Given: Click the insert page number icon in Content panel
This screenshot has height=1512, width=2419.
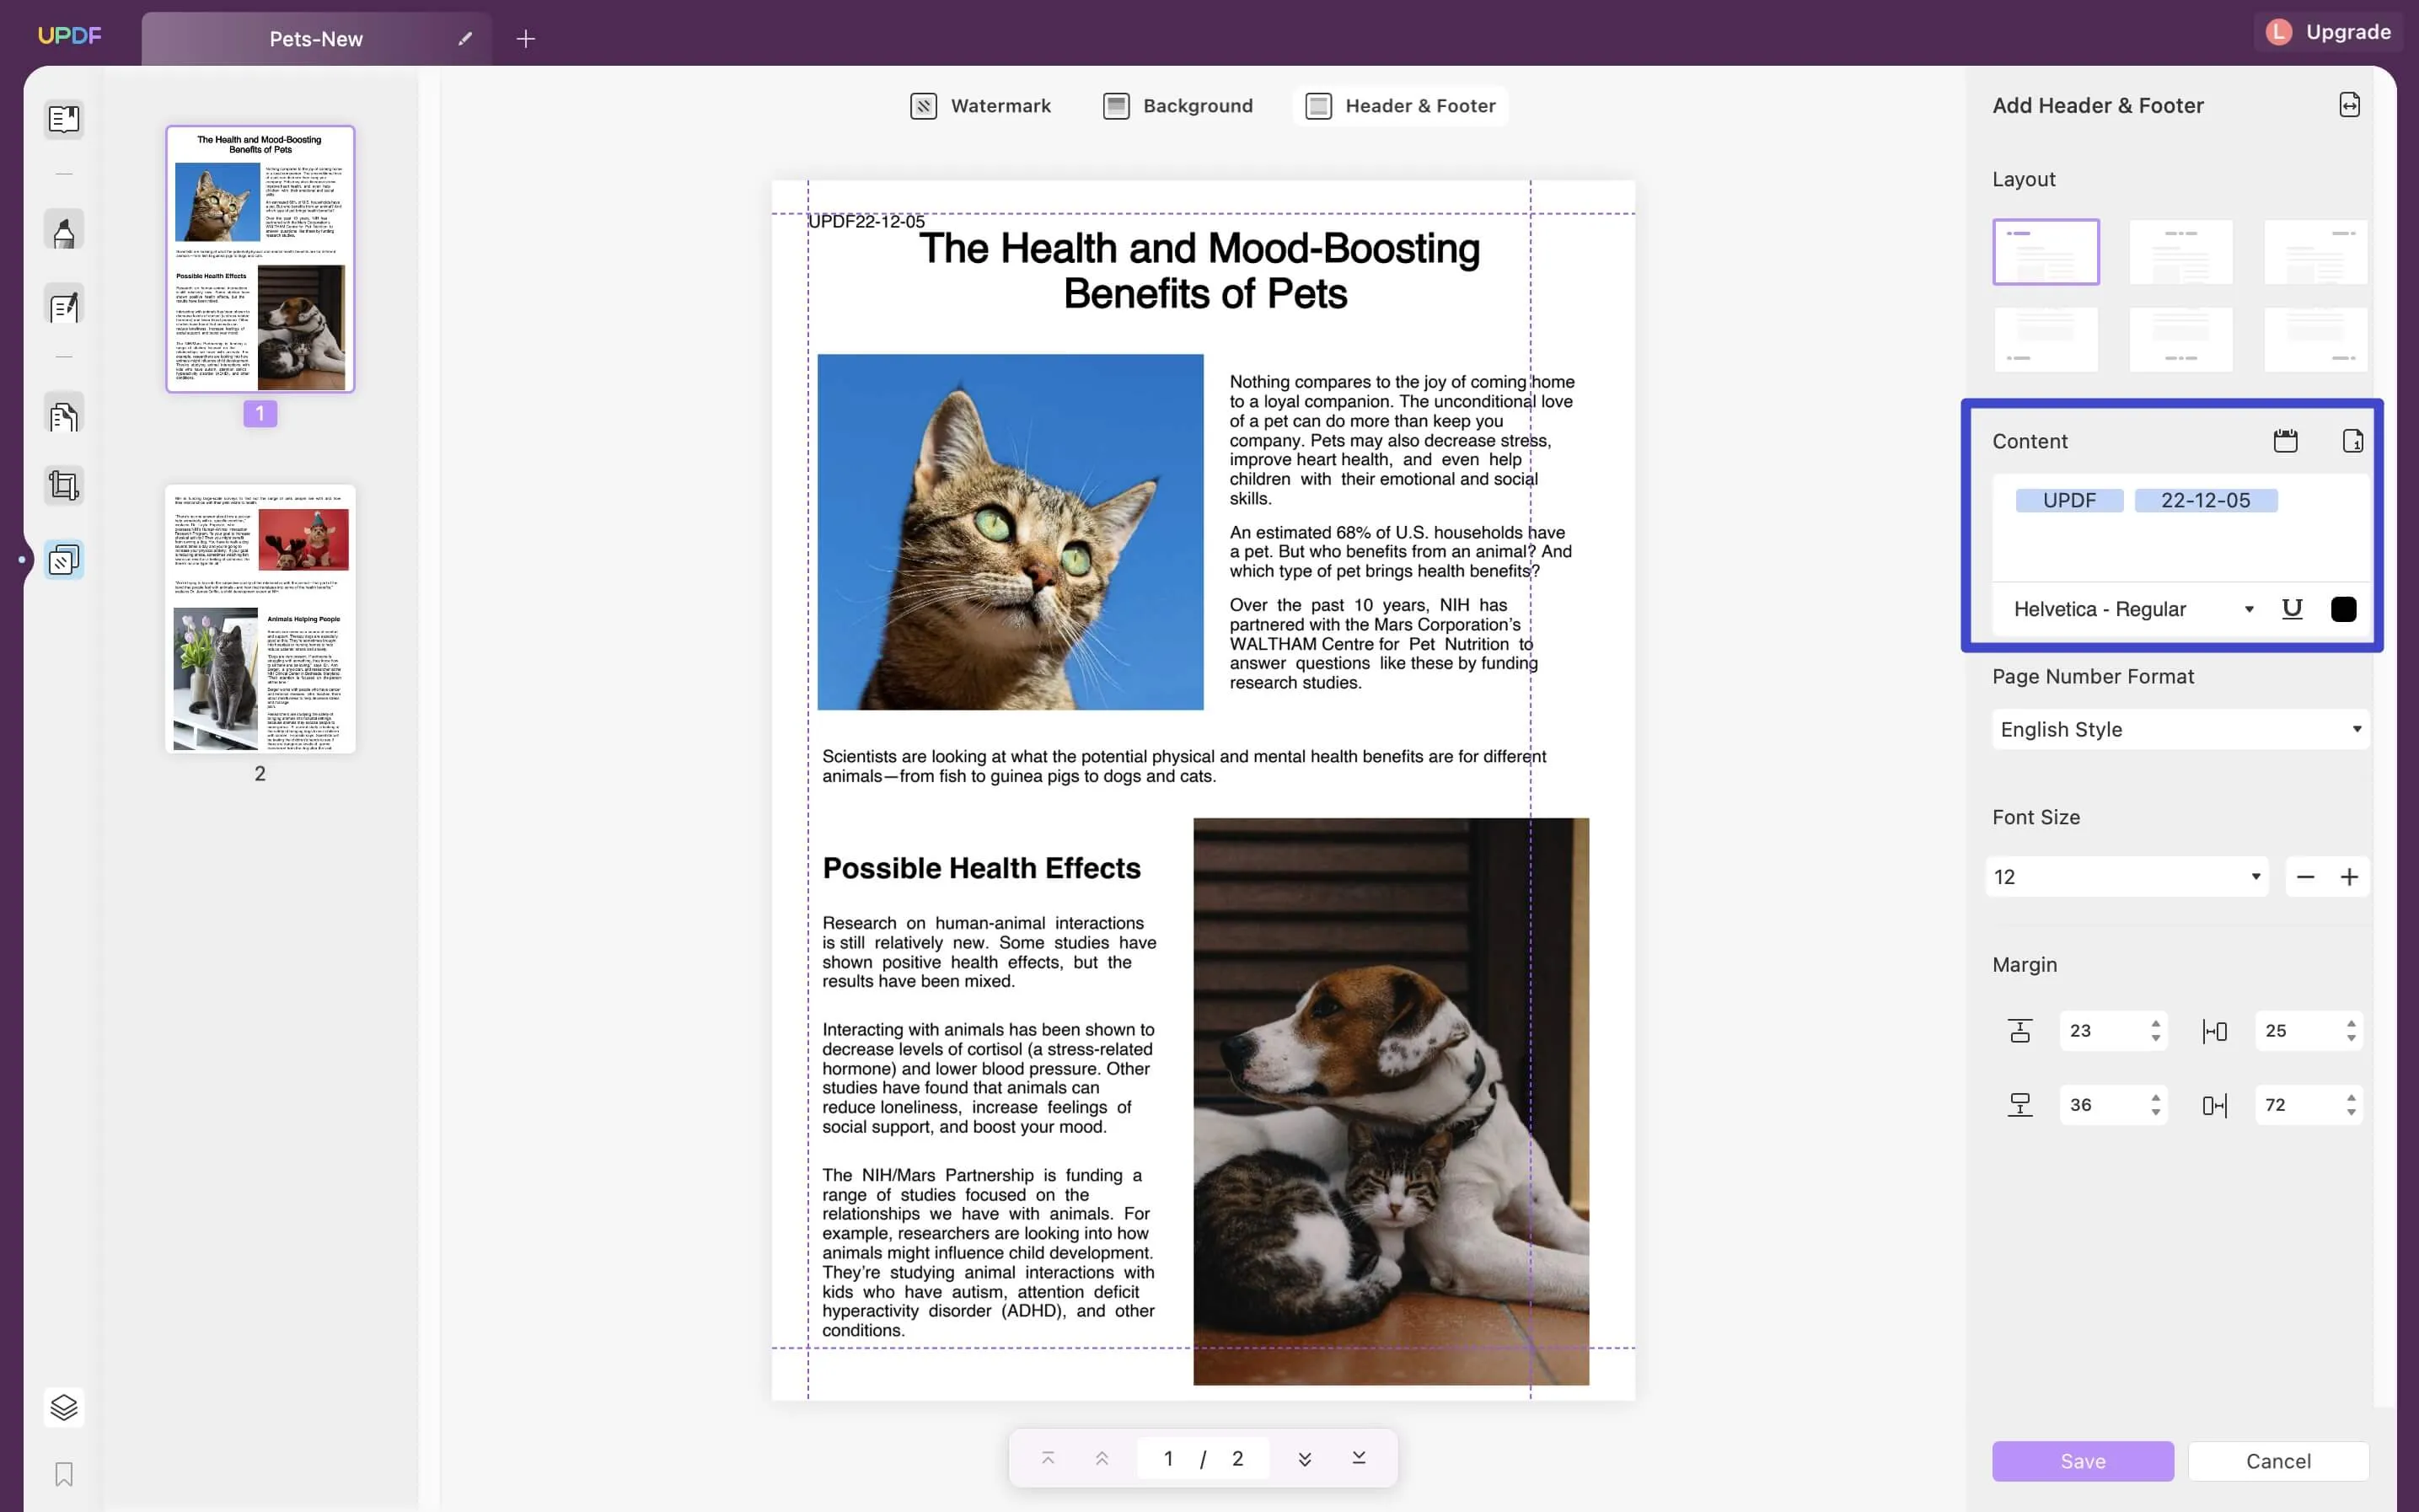Looking at the screenshot, I should pyautogui.click(x=2351, y=441).
